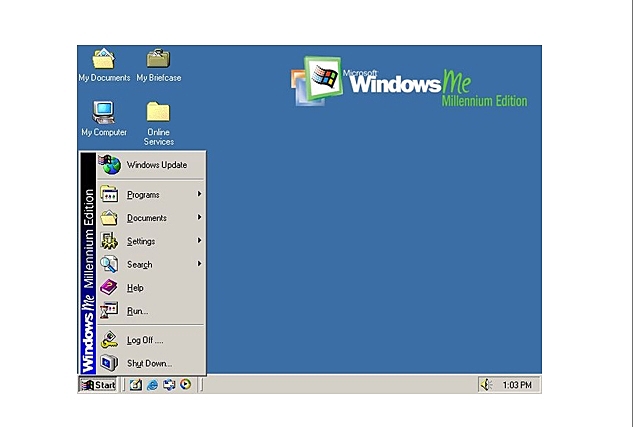
Task: Choose Help menu entry
Action: click(x=151, y=287)
